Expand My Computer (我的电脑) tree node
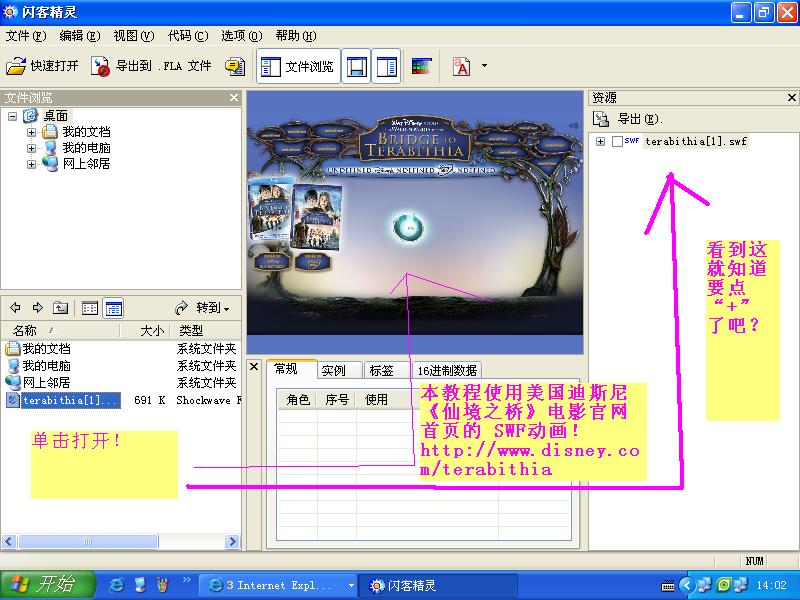 click(32, 148)
